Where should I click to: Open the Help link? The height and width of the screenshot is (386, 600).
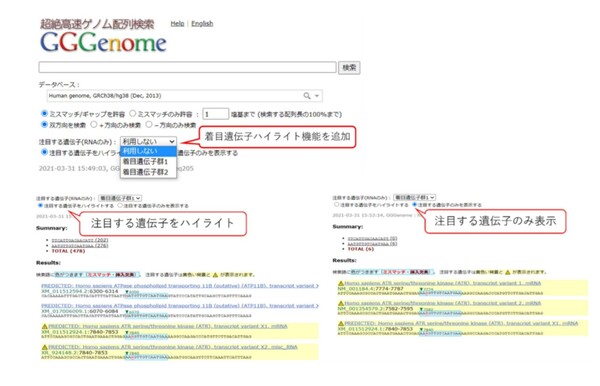[x=177, y=24]
